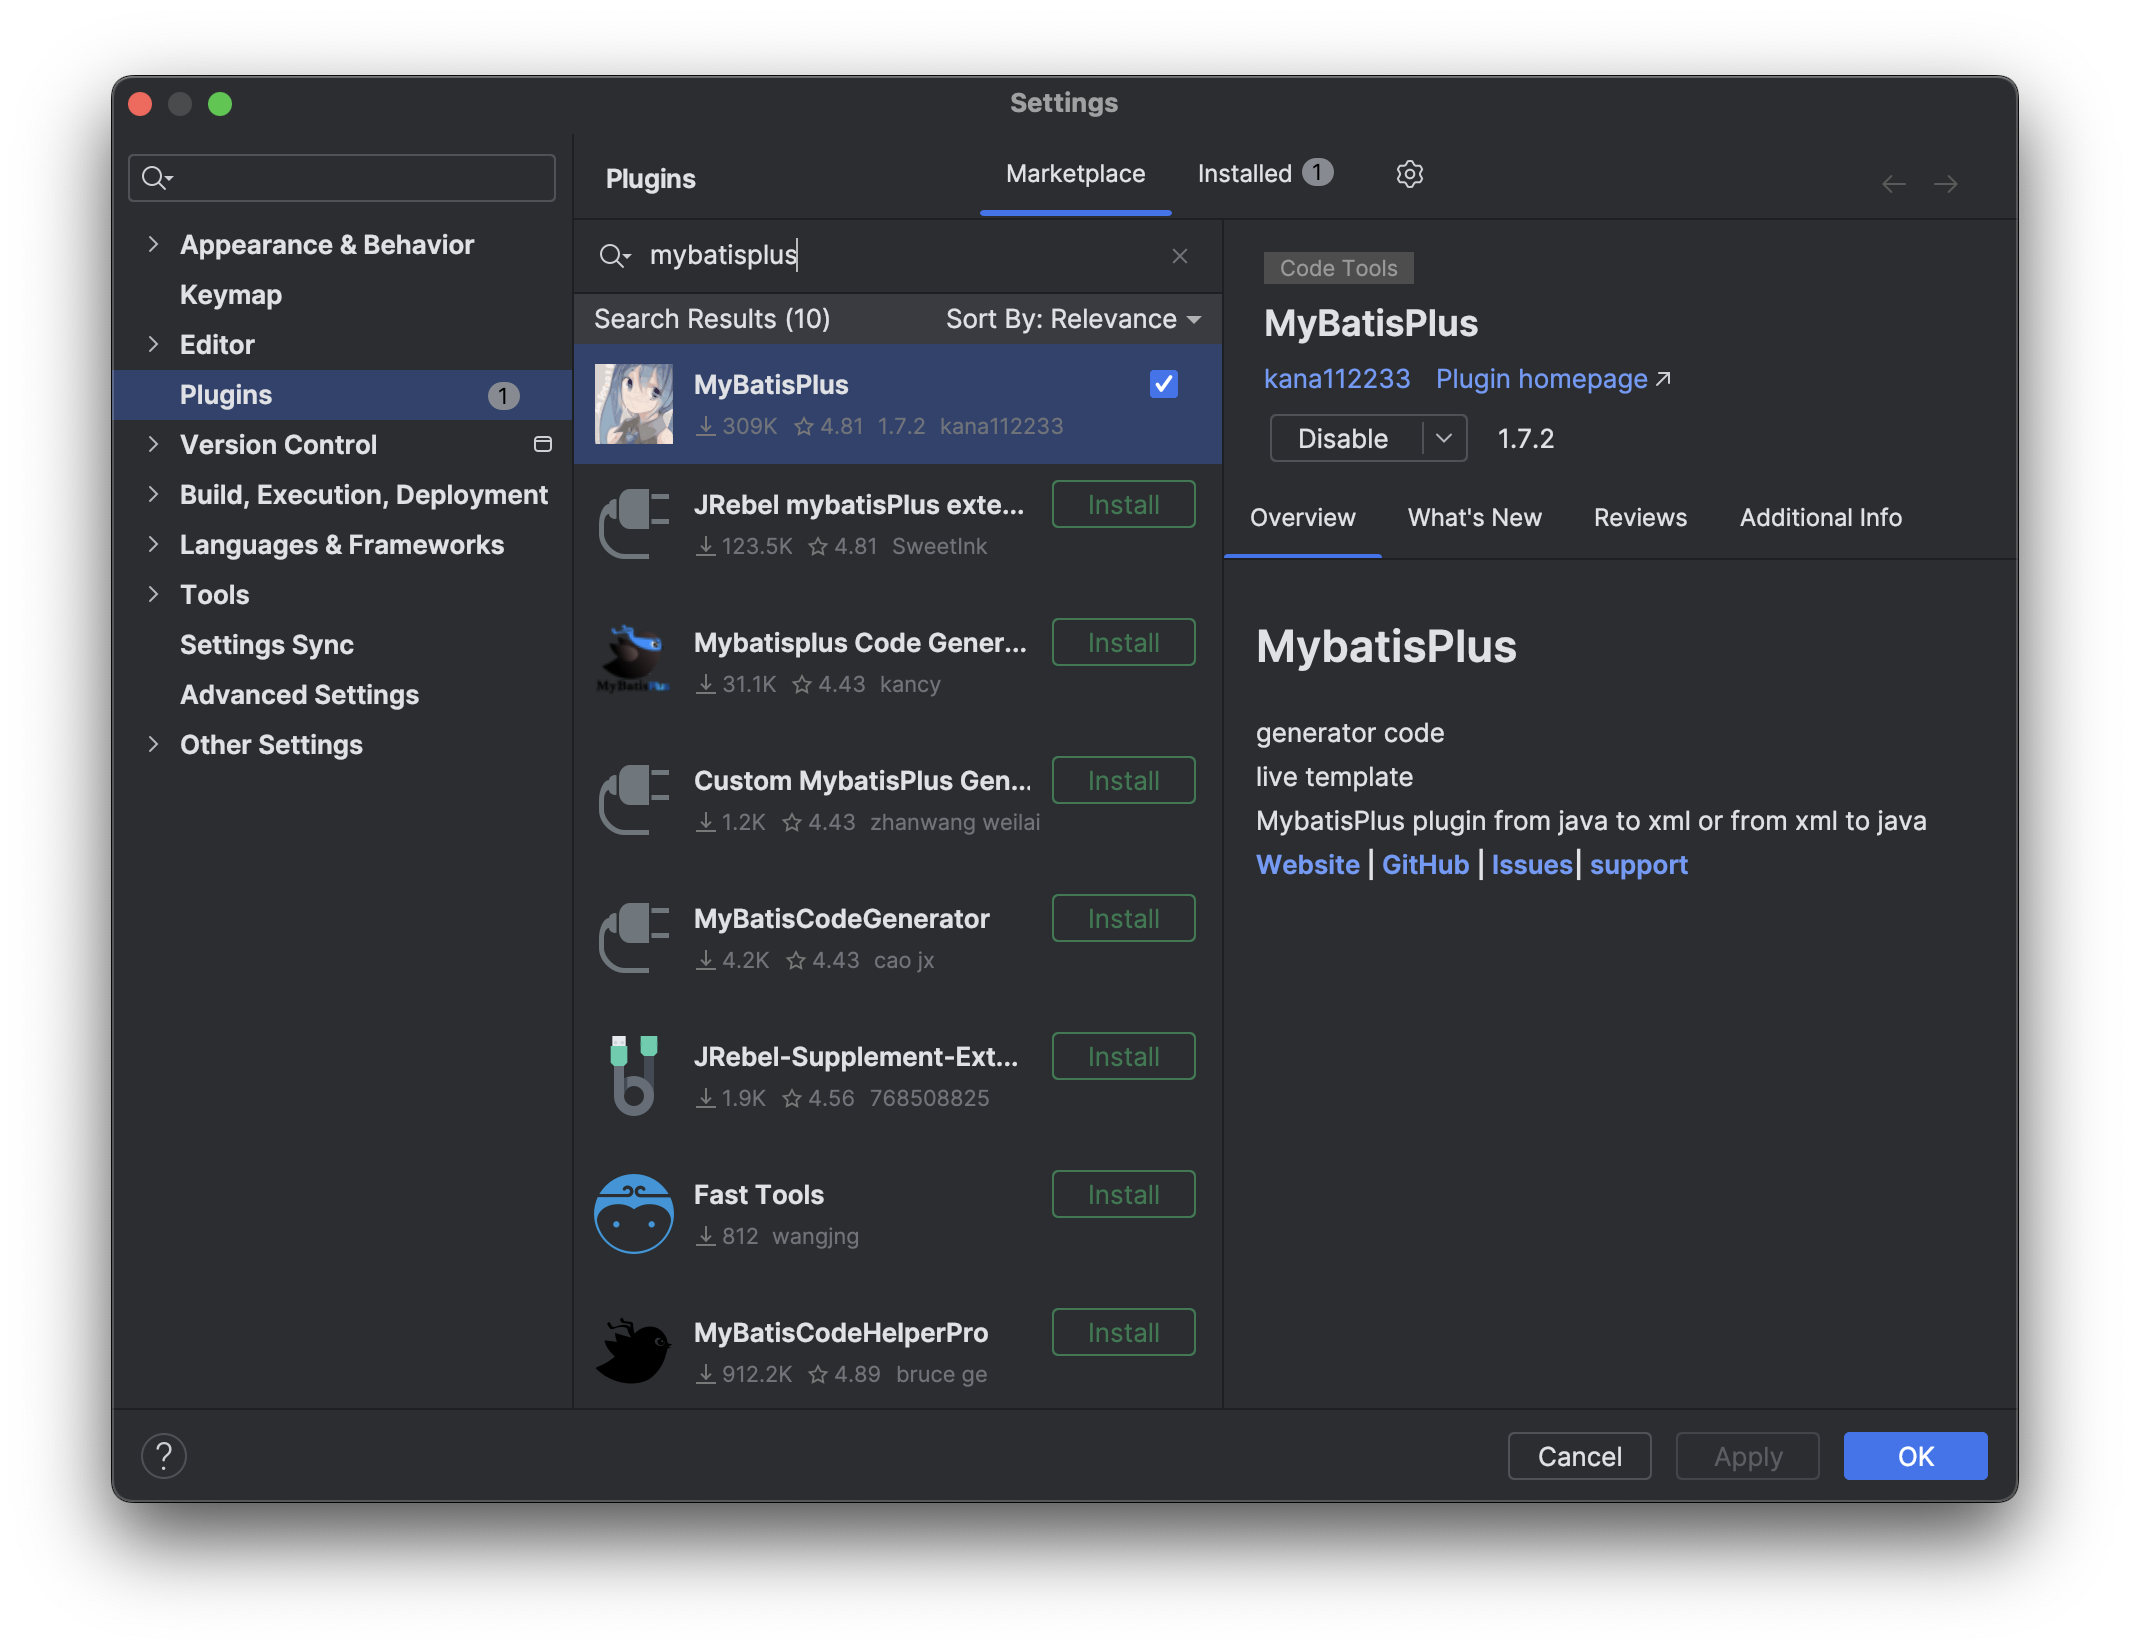This screenshot has width=2130, height=1650.
Task: Open the Disable button dropdown arrow
Action: [1444, 438]
